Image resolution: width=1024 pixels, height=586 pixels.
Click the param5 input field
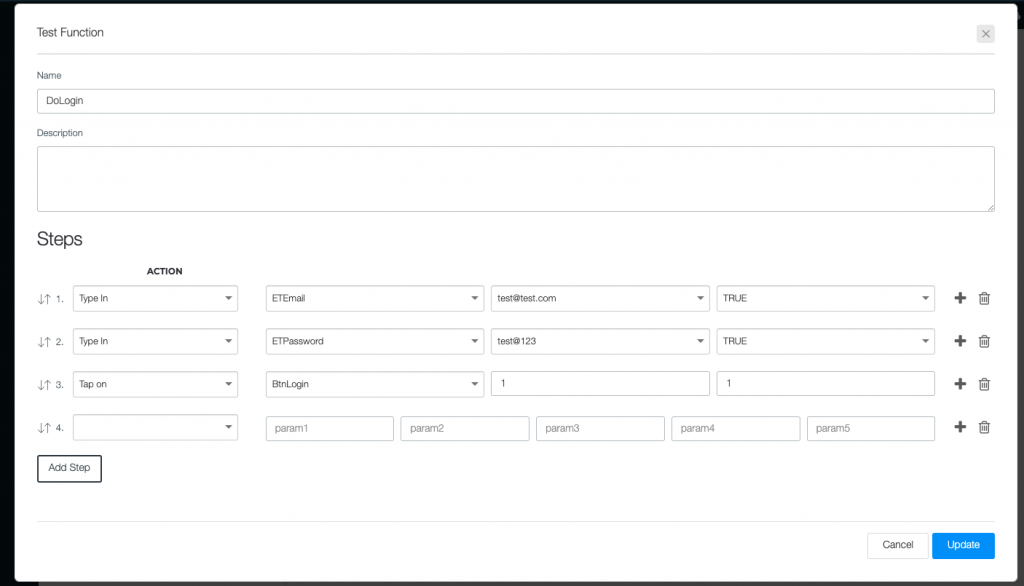[x=871, y=429]
